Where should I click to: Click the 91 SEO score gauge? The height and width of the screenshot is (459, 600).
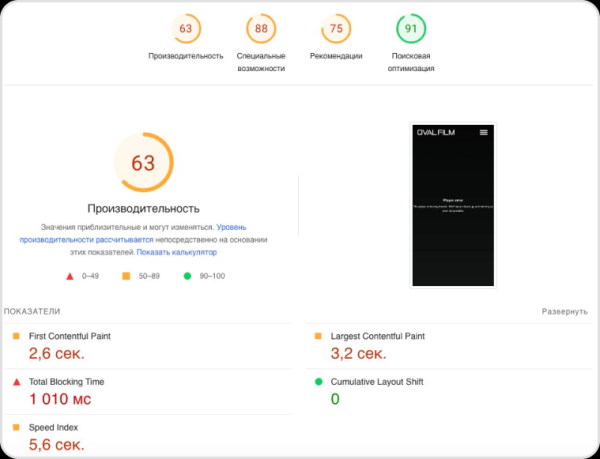[x=412, y=29]
